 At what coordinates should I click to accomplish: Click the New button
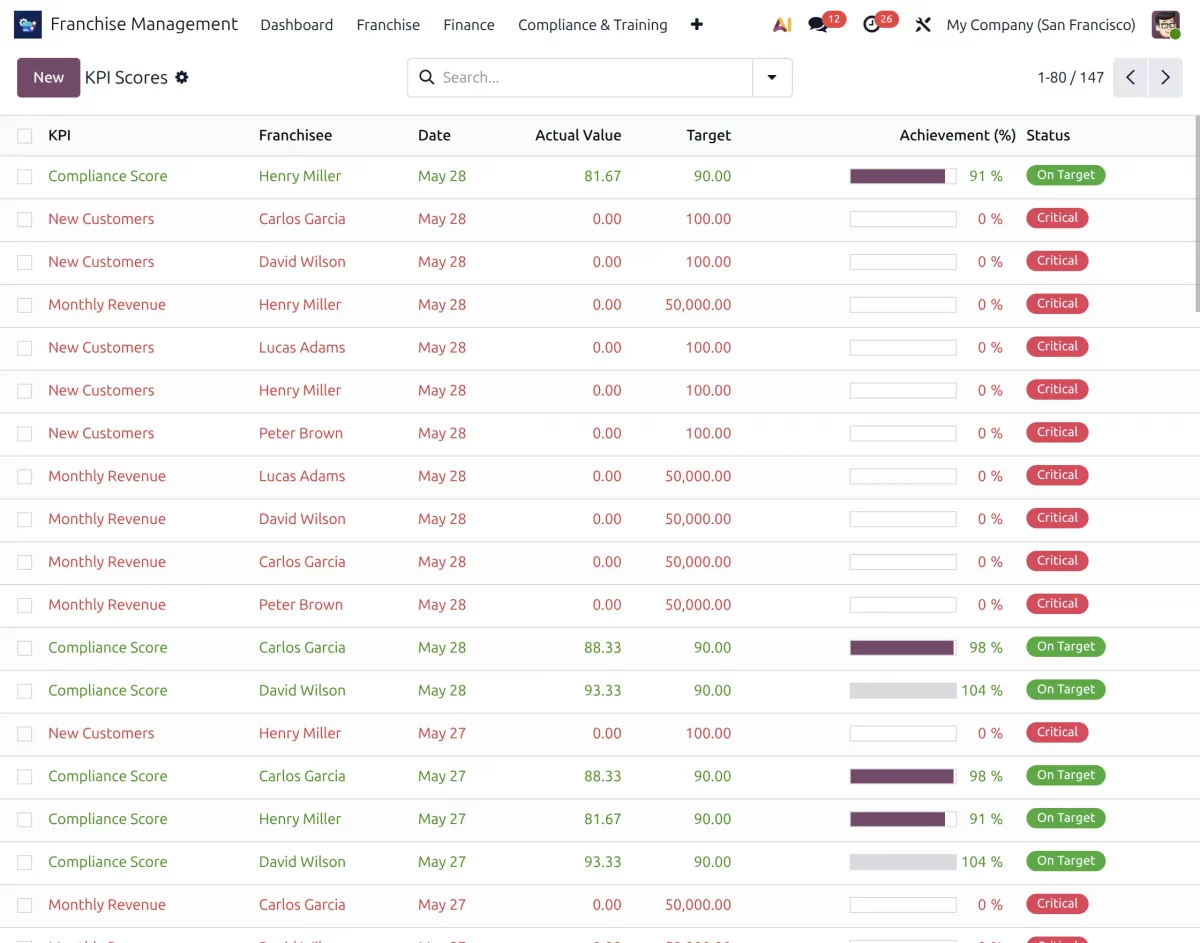point(48,77)
